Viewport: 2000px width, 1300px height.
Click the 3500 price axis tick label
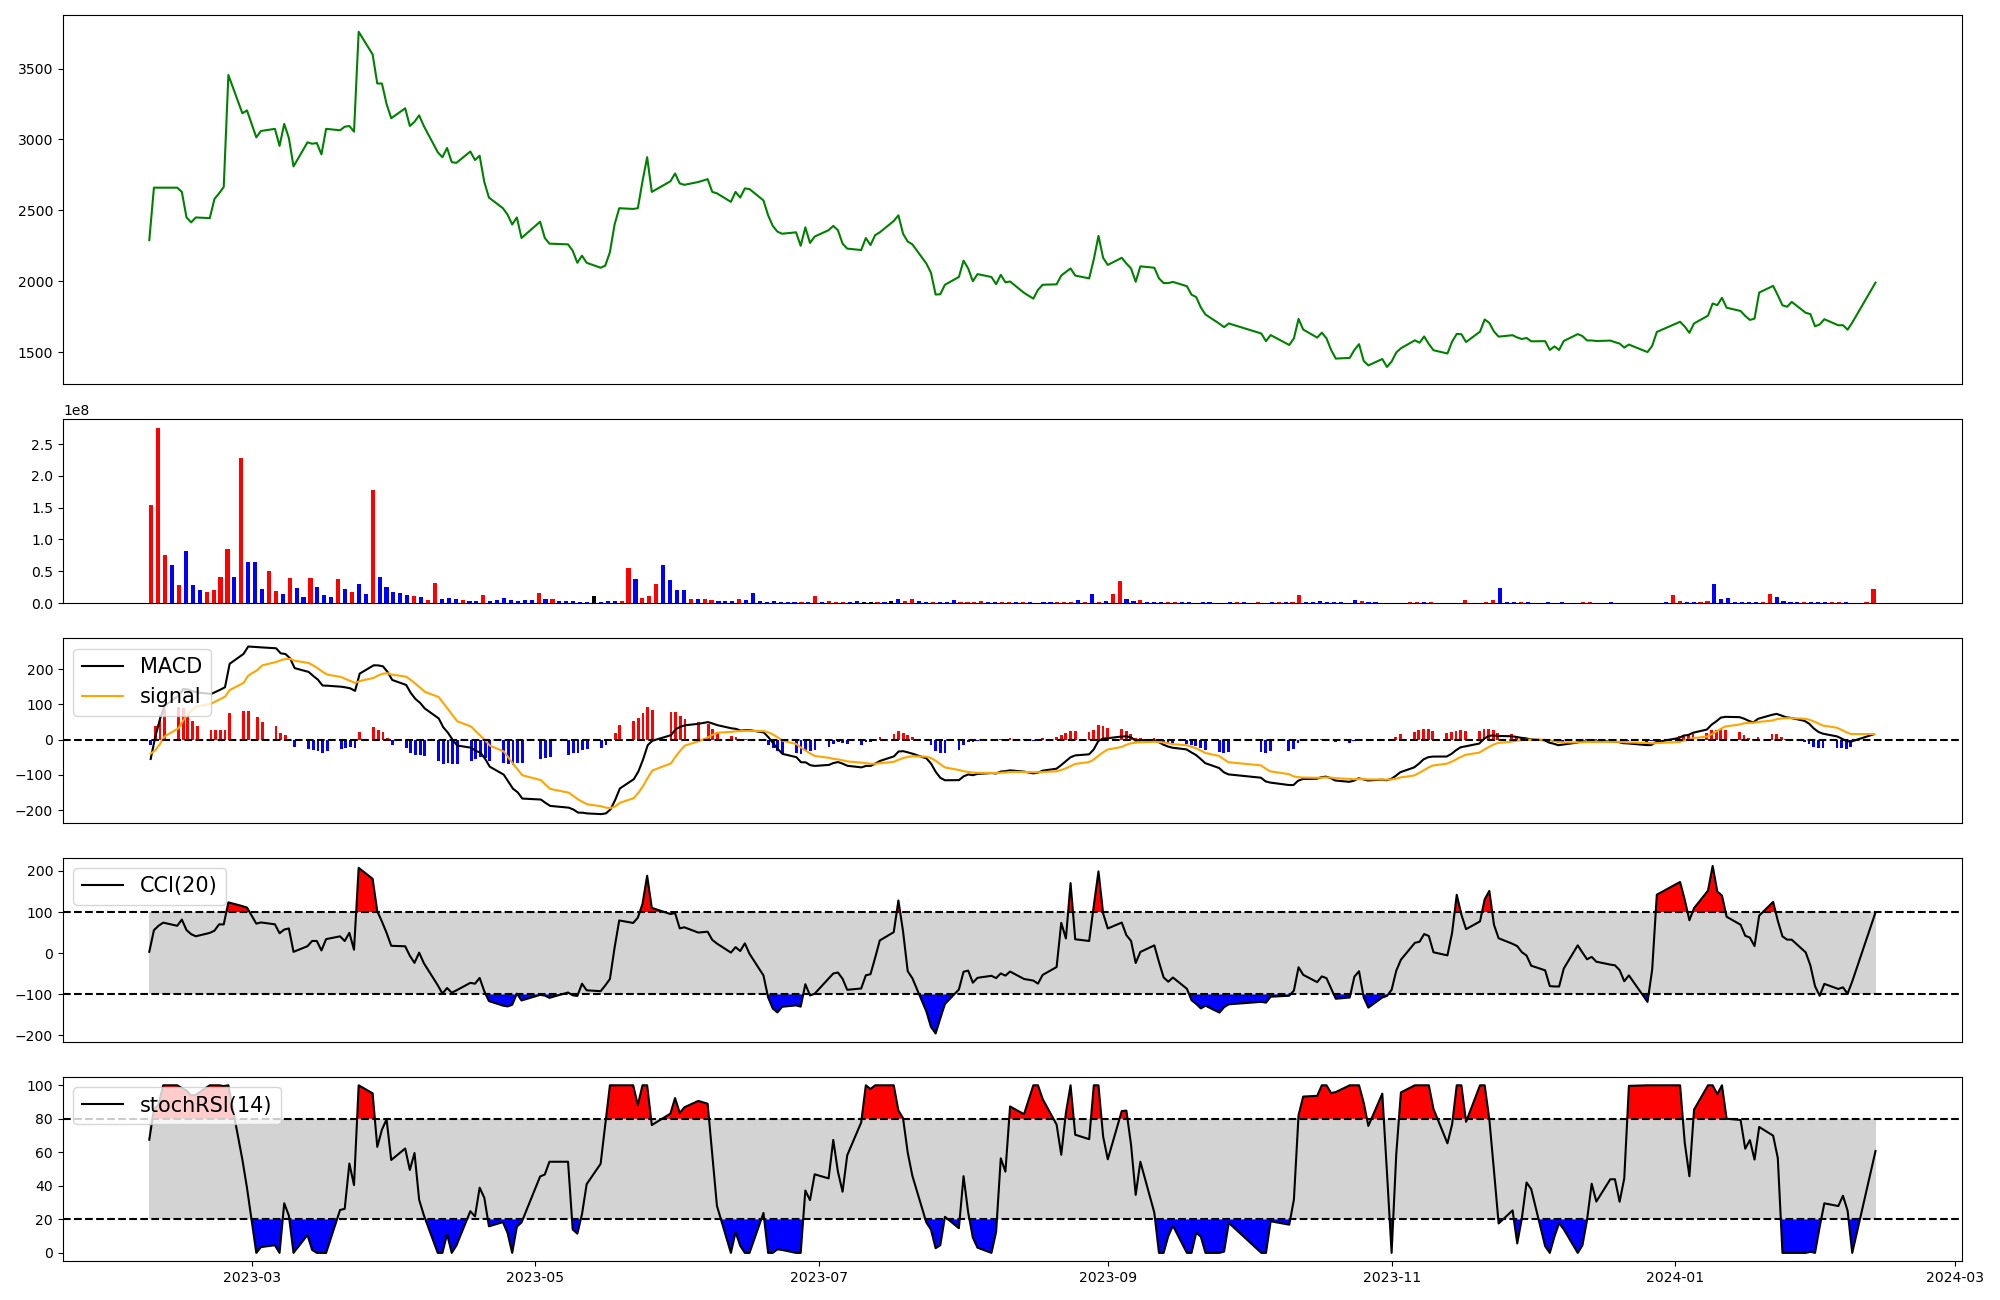coord(37,70)
